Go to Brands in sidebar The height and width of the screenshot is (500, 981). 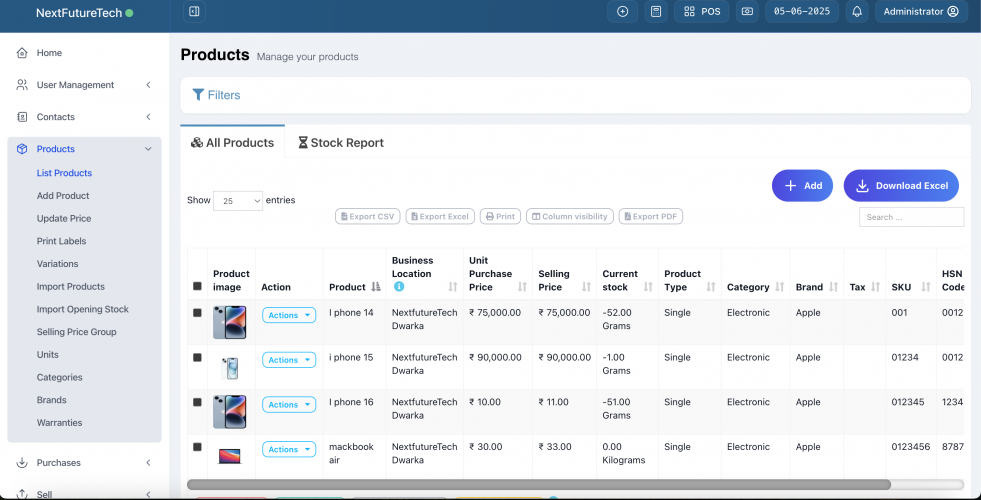click(51, 400)
